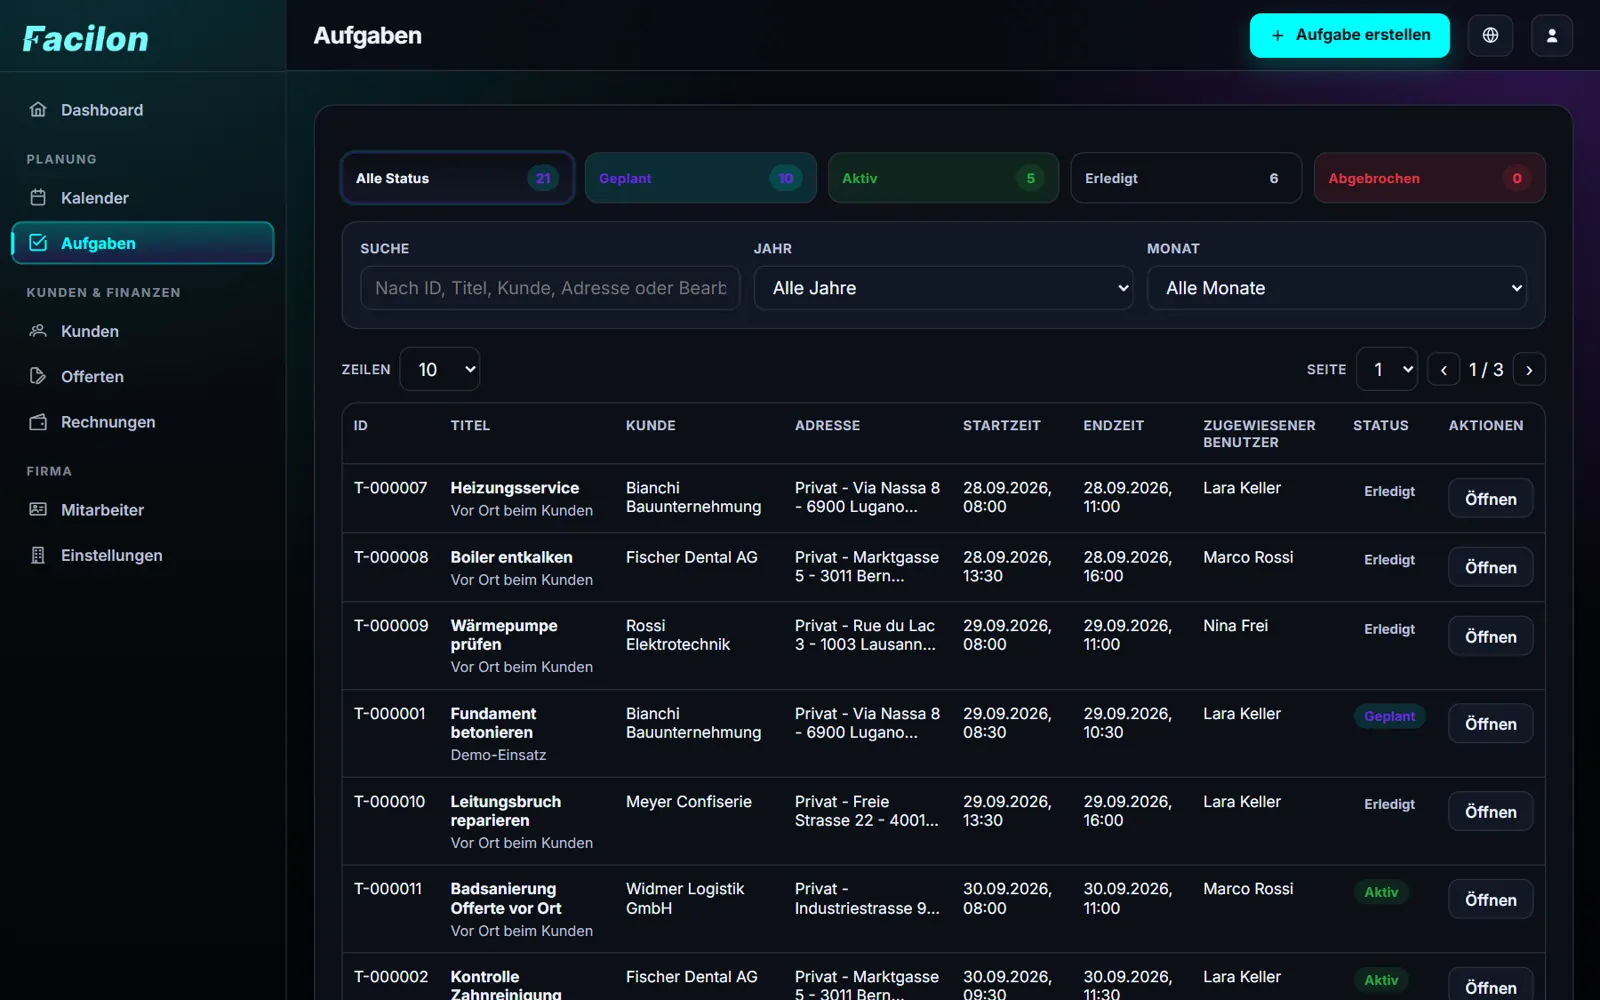Click the globe language icon

click(x=1490, y=35)
